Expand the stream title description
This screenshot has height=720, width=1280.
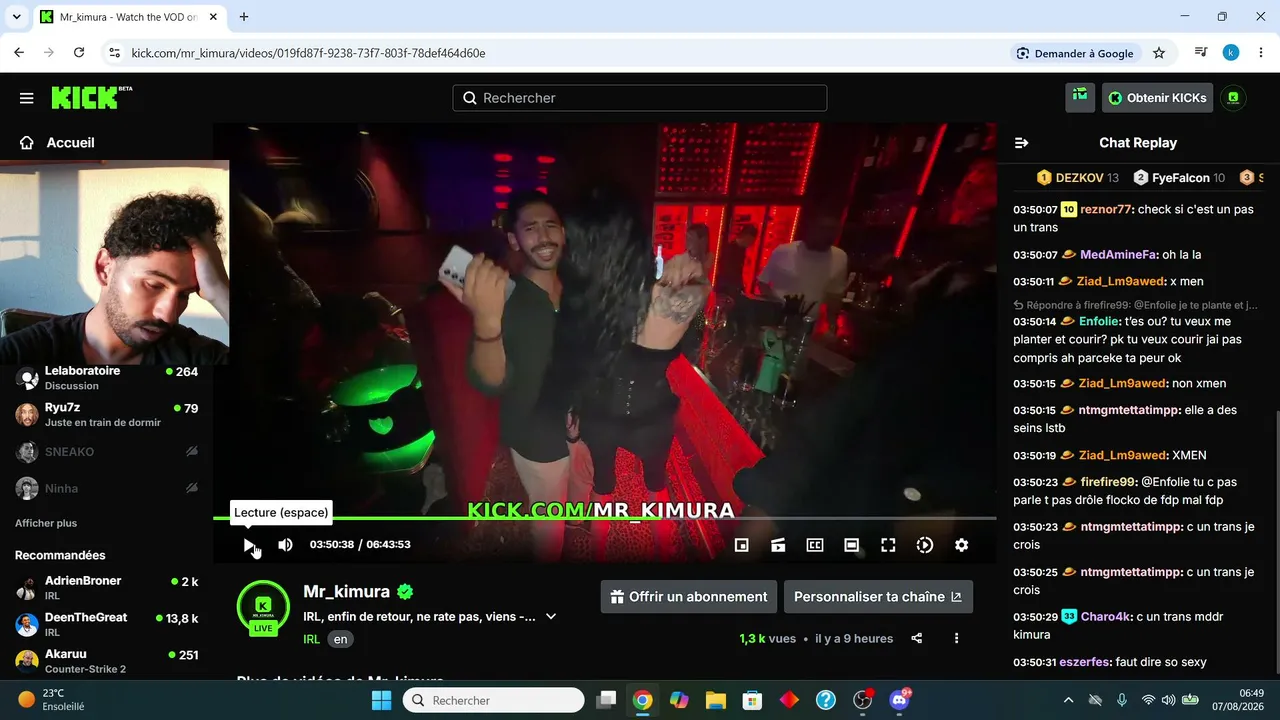tap(551, 617)
